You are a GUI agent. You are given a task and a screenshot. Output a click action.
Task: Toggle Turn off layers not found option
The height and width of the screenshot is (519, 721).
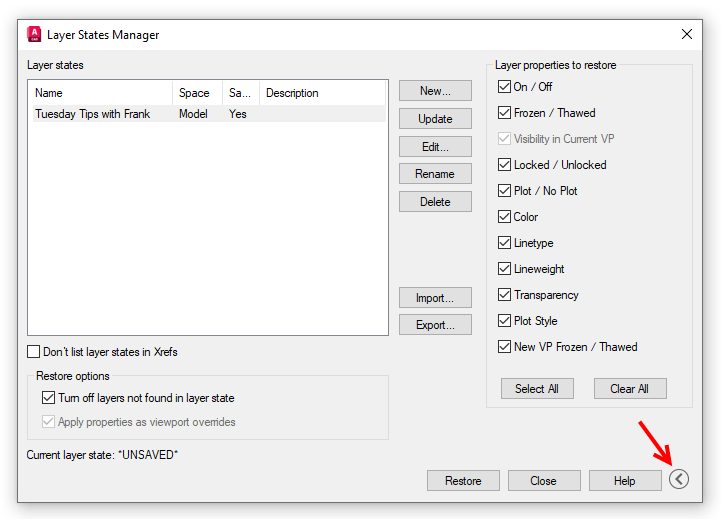49,398
